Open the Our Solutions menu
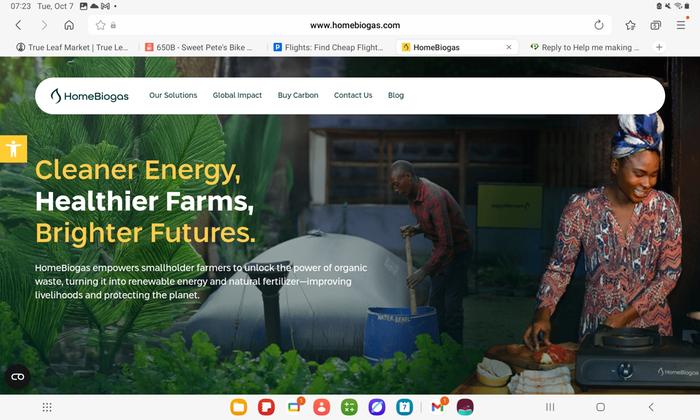This screenshot has width=700, height=420. coord(173,95)
